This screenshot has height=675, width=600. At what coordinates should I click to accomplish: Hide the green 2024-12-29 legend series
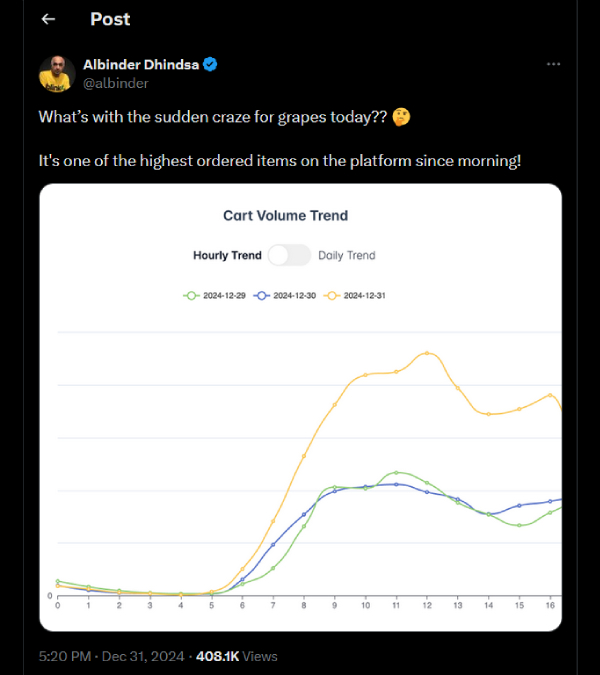point(213,296)
